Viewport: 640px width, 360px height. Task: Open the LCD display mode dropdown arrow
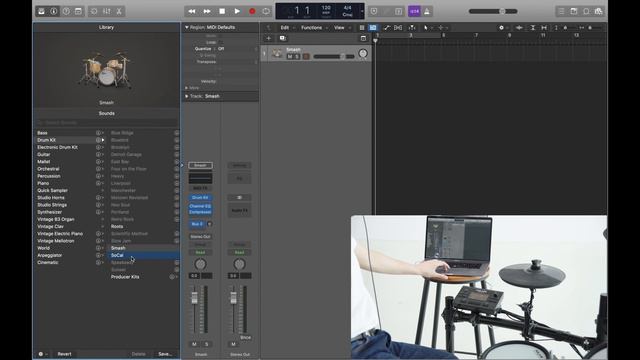pyautogui.click(x=362, y=11)
